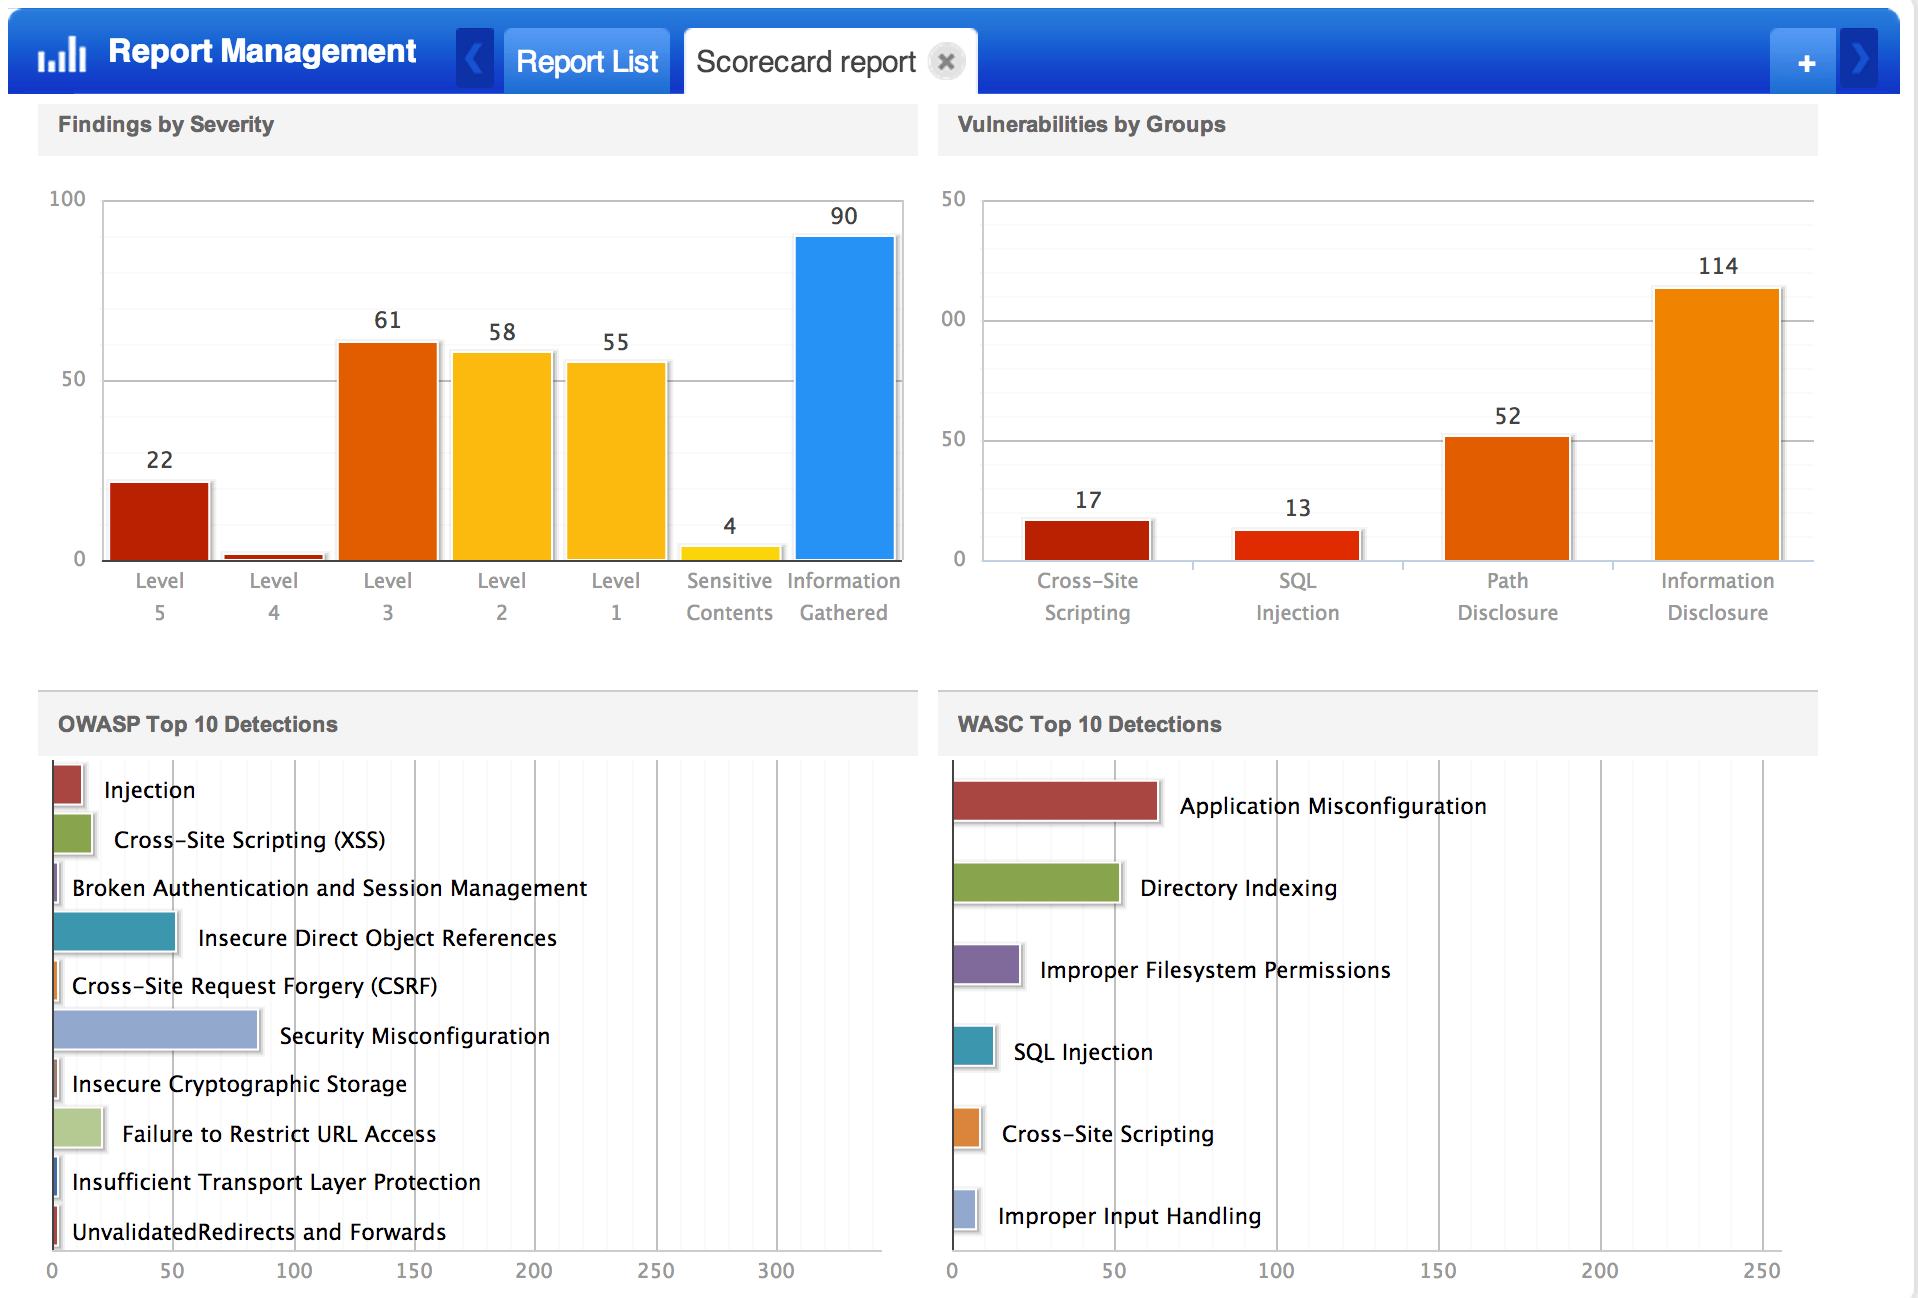Screen dimensions: 1918x1298
Task: Click the Report Management title
Action: coord(262,51)
